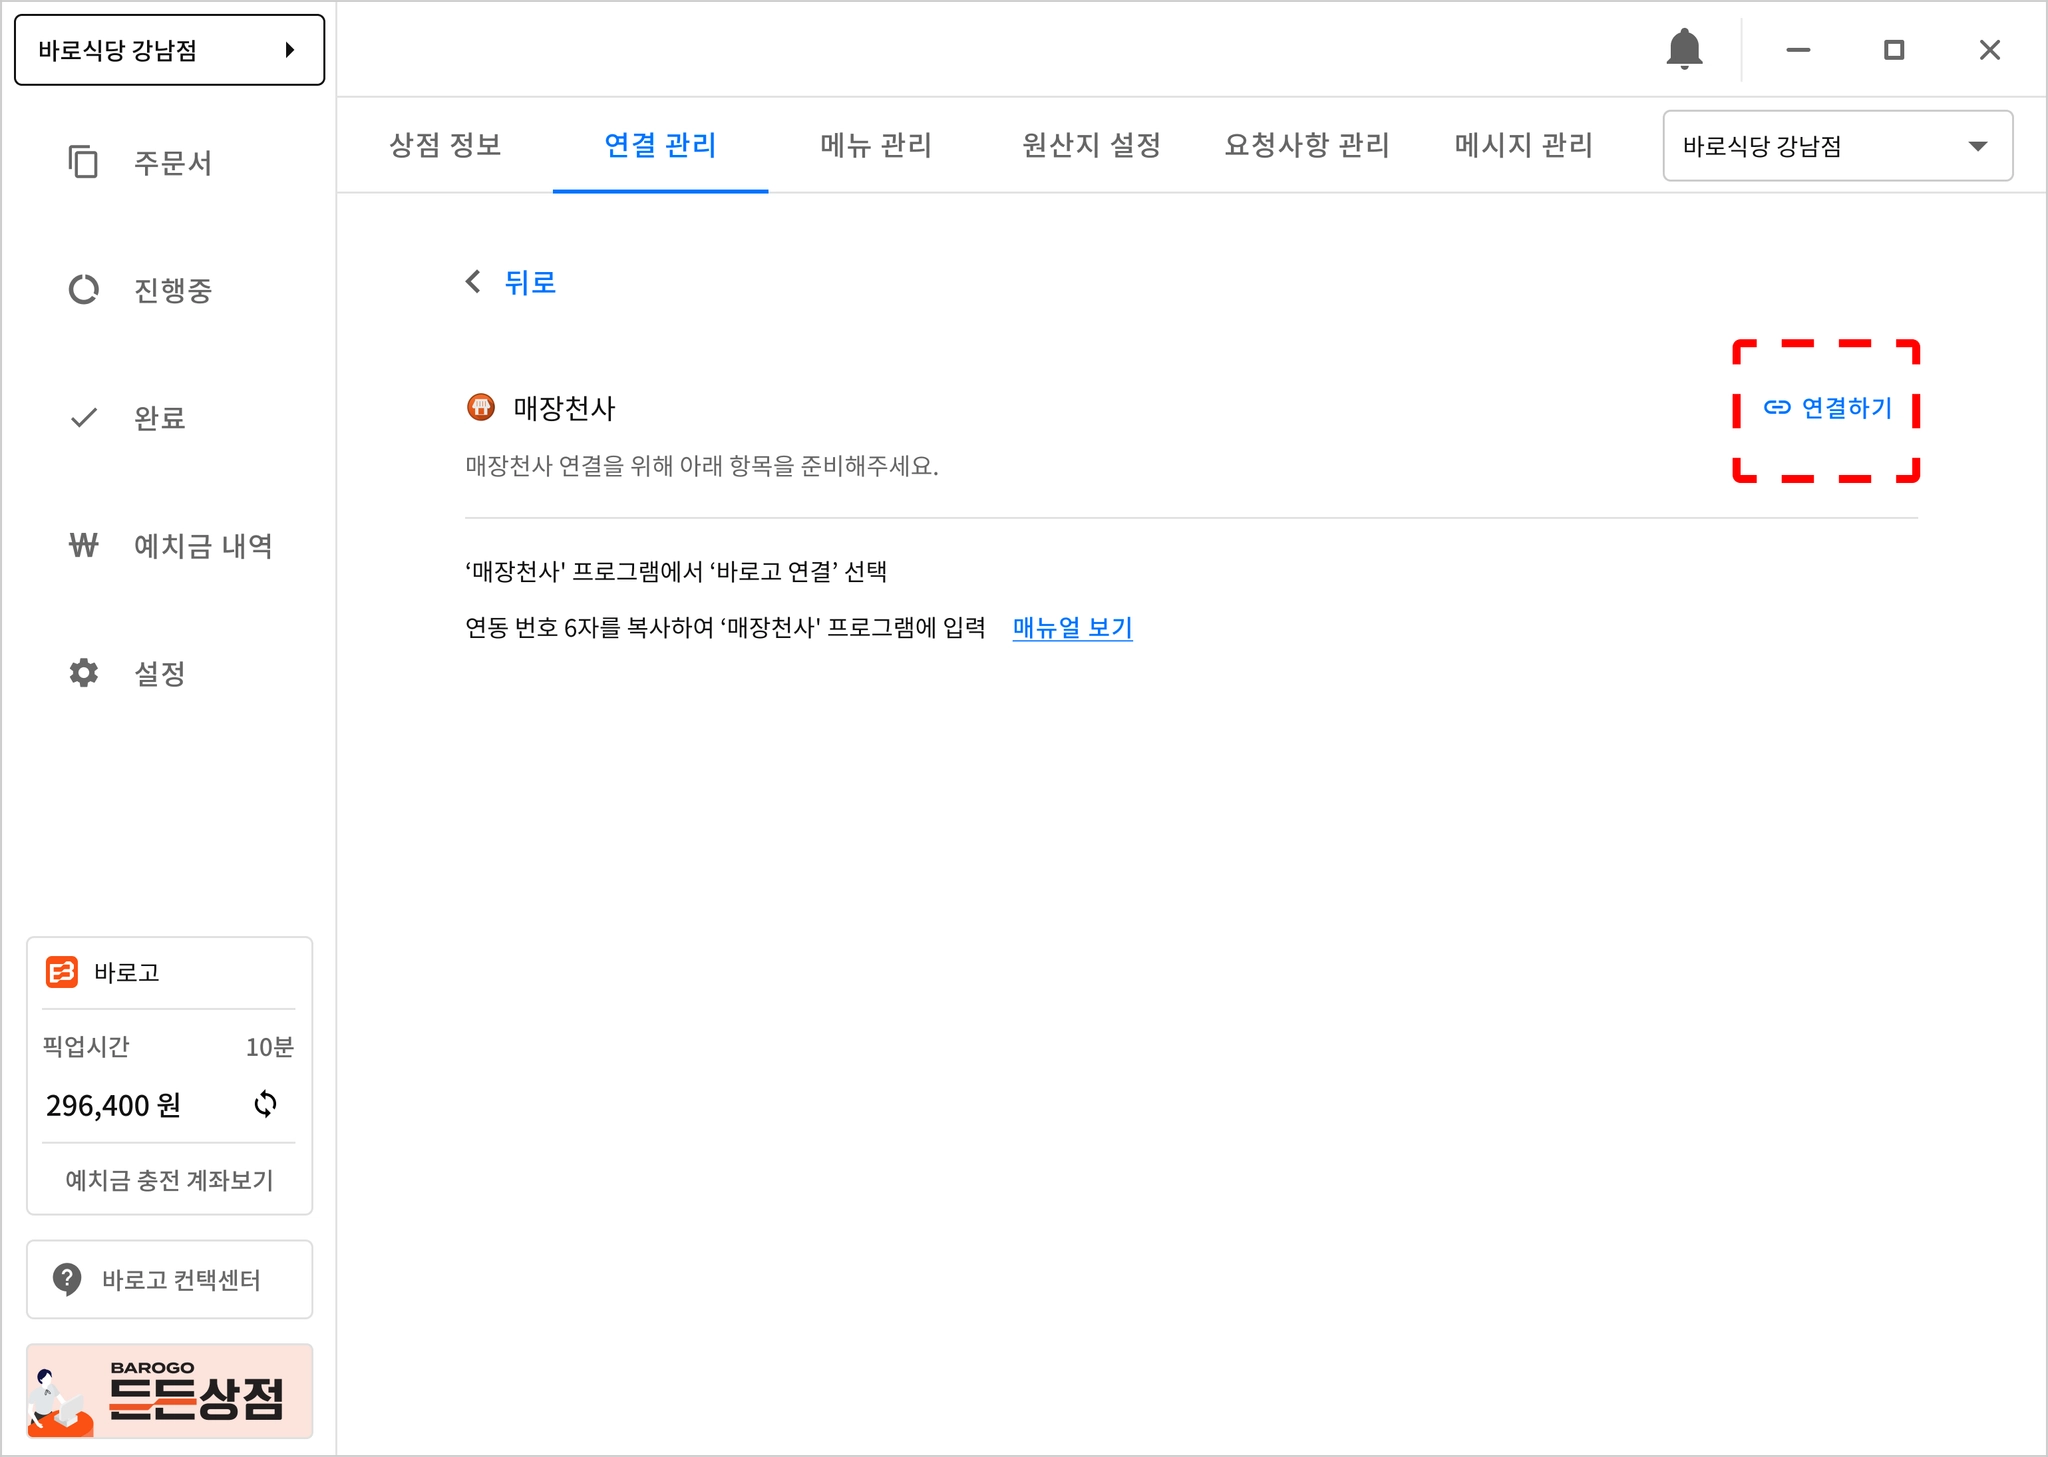The width and height of the screenshot is (2048, 1457).
Task: Click the 진행중 progress circle icon
Action: (x=83, y=290)
